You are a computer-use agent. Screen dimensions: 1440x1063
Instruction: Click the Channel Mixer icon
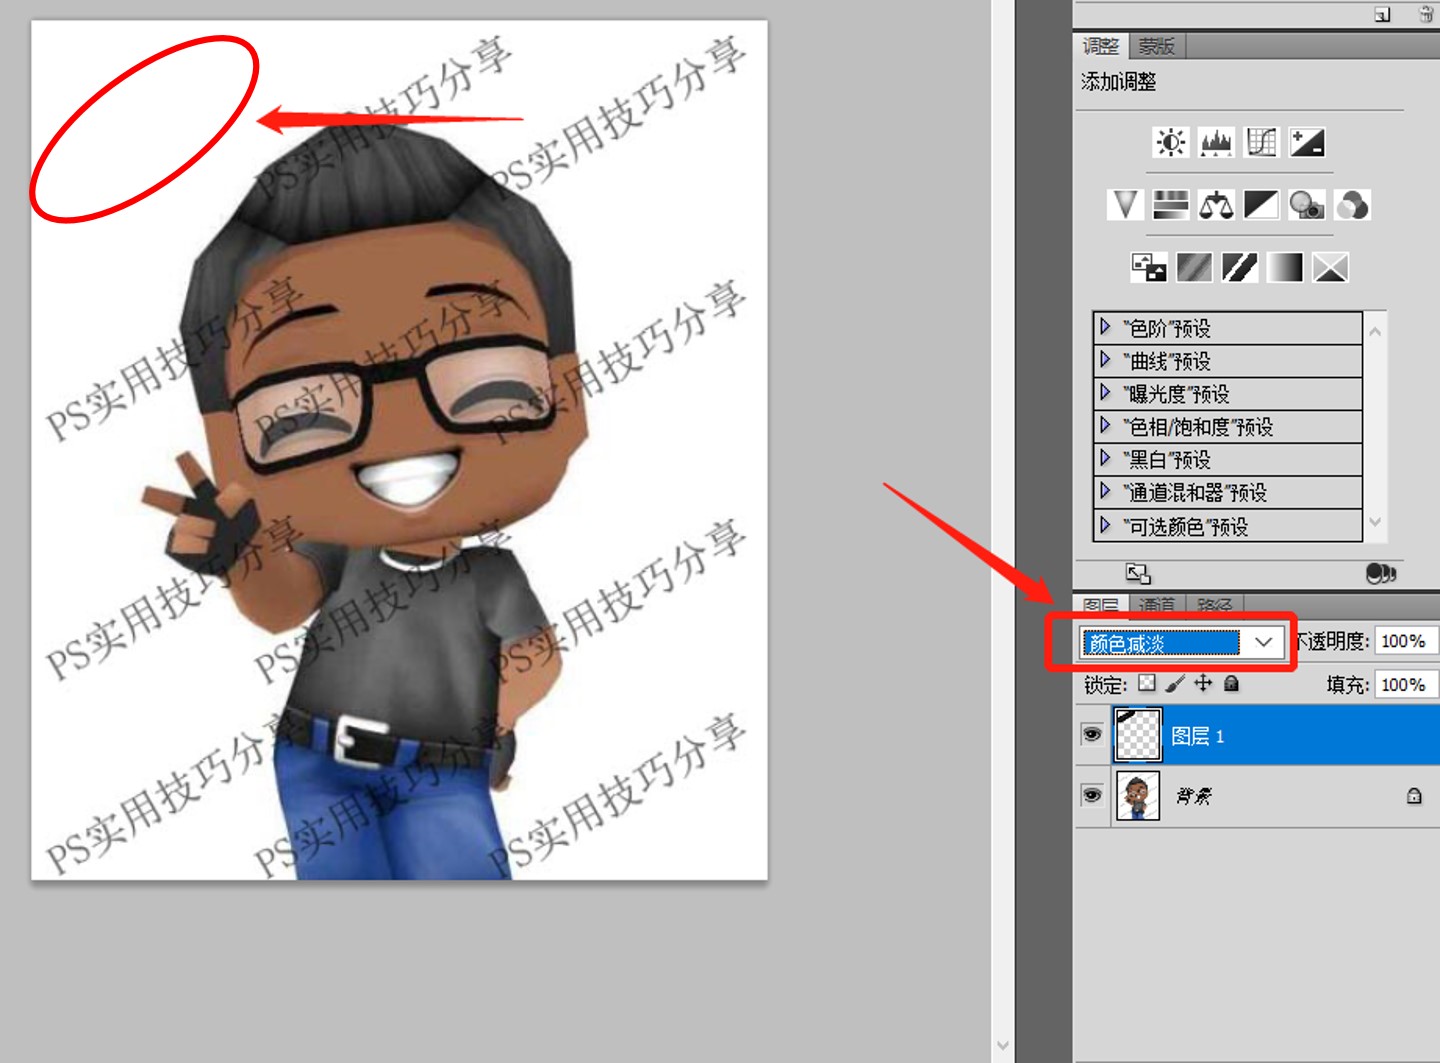point(1352,206)
